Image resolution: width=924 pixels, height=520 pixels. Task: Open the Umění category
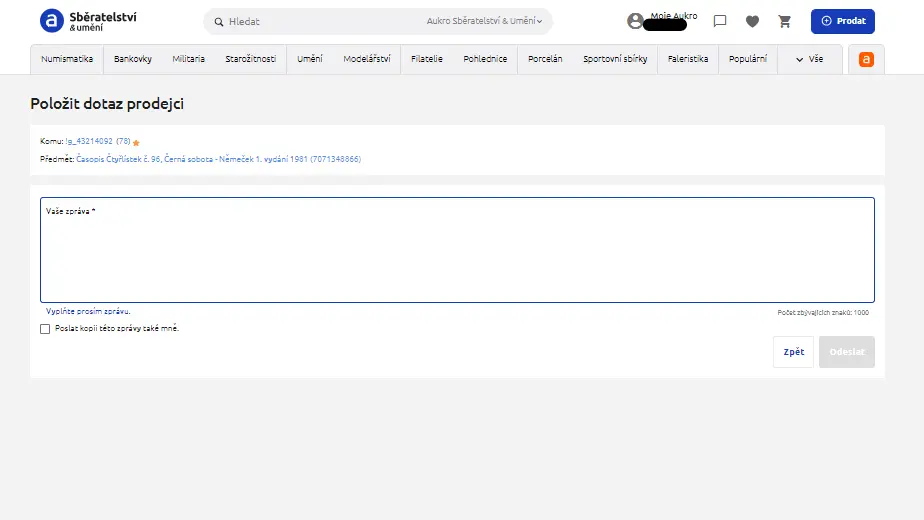point(309,59)
